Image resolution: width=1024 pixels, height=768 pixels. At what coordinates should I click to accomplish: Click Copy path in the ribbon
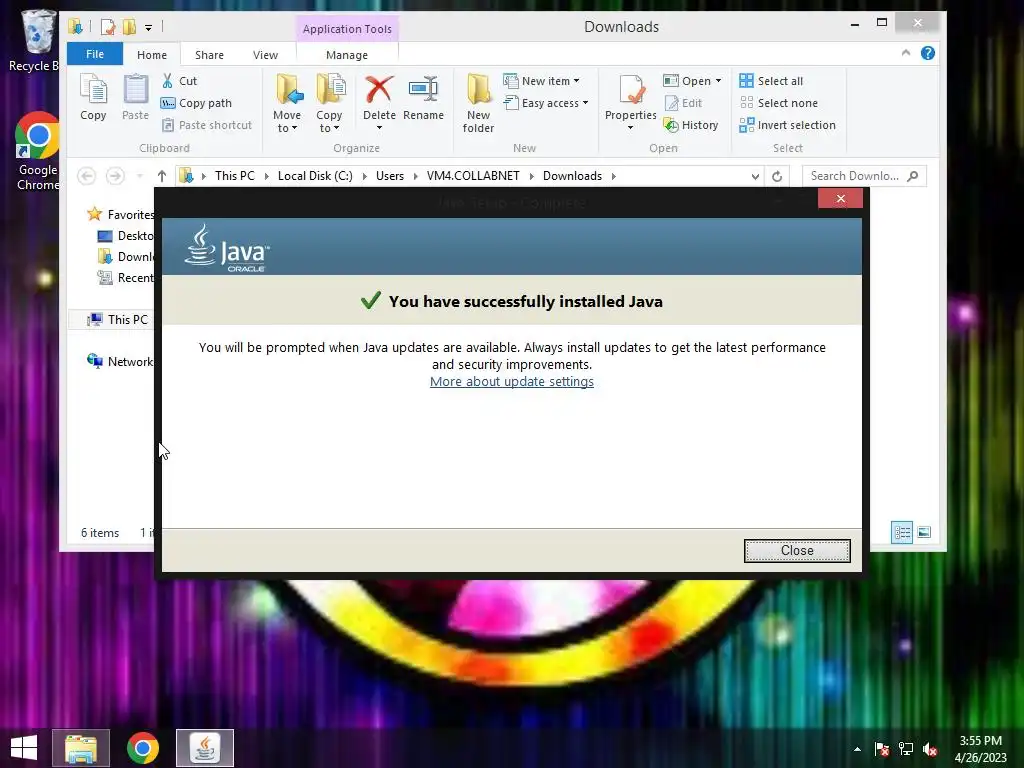pyautogui.click(x=196, y=103)
